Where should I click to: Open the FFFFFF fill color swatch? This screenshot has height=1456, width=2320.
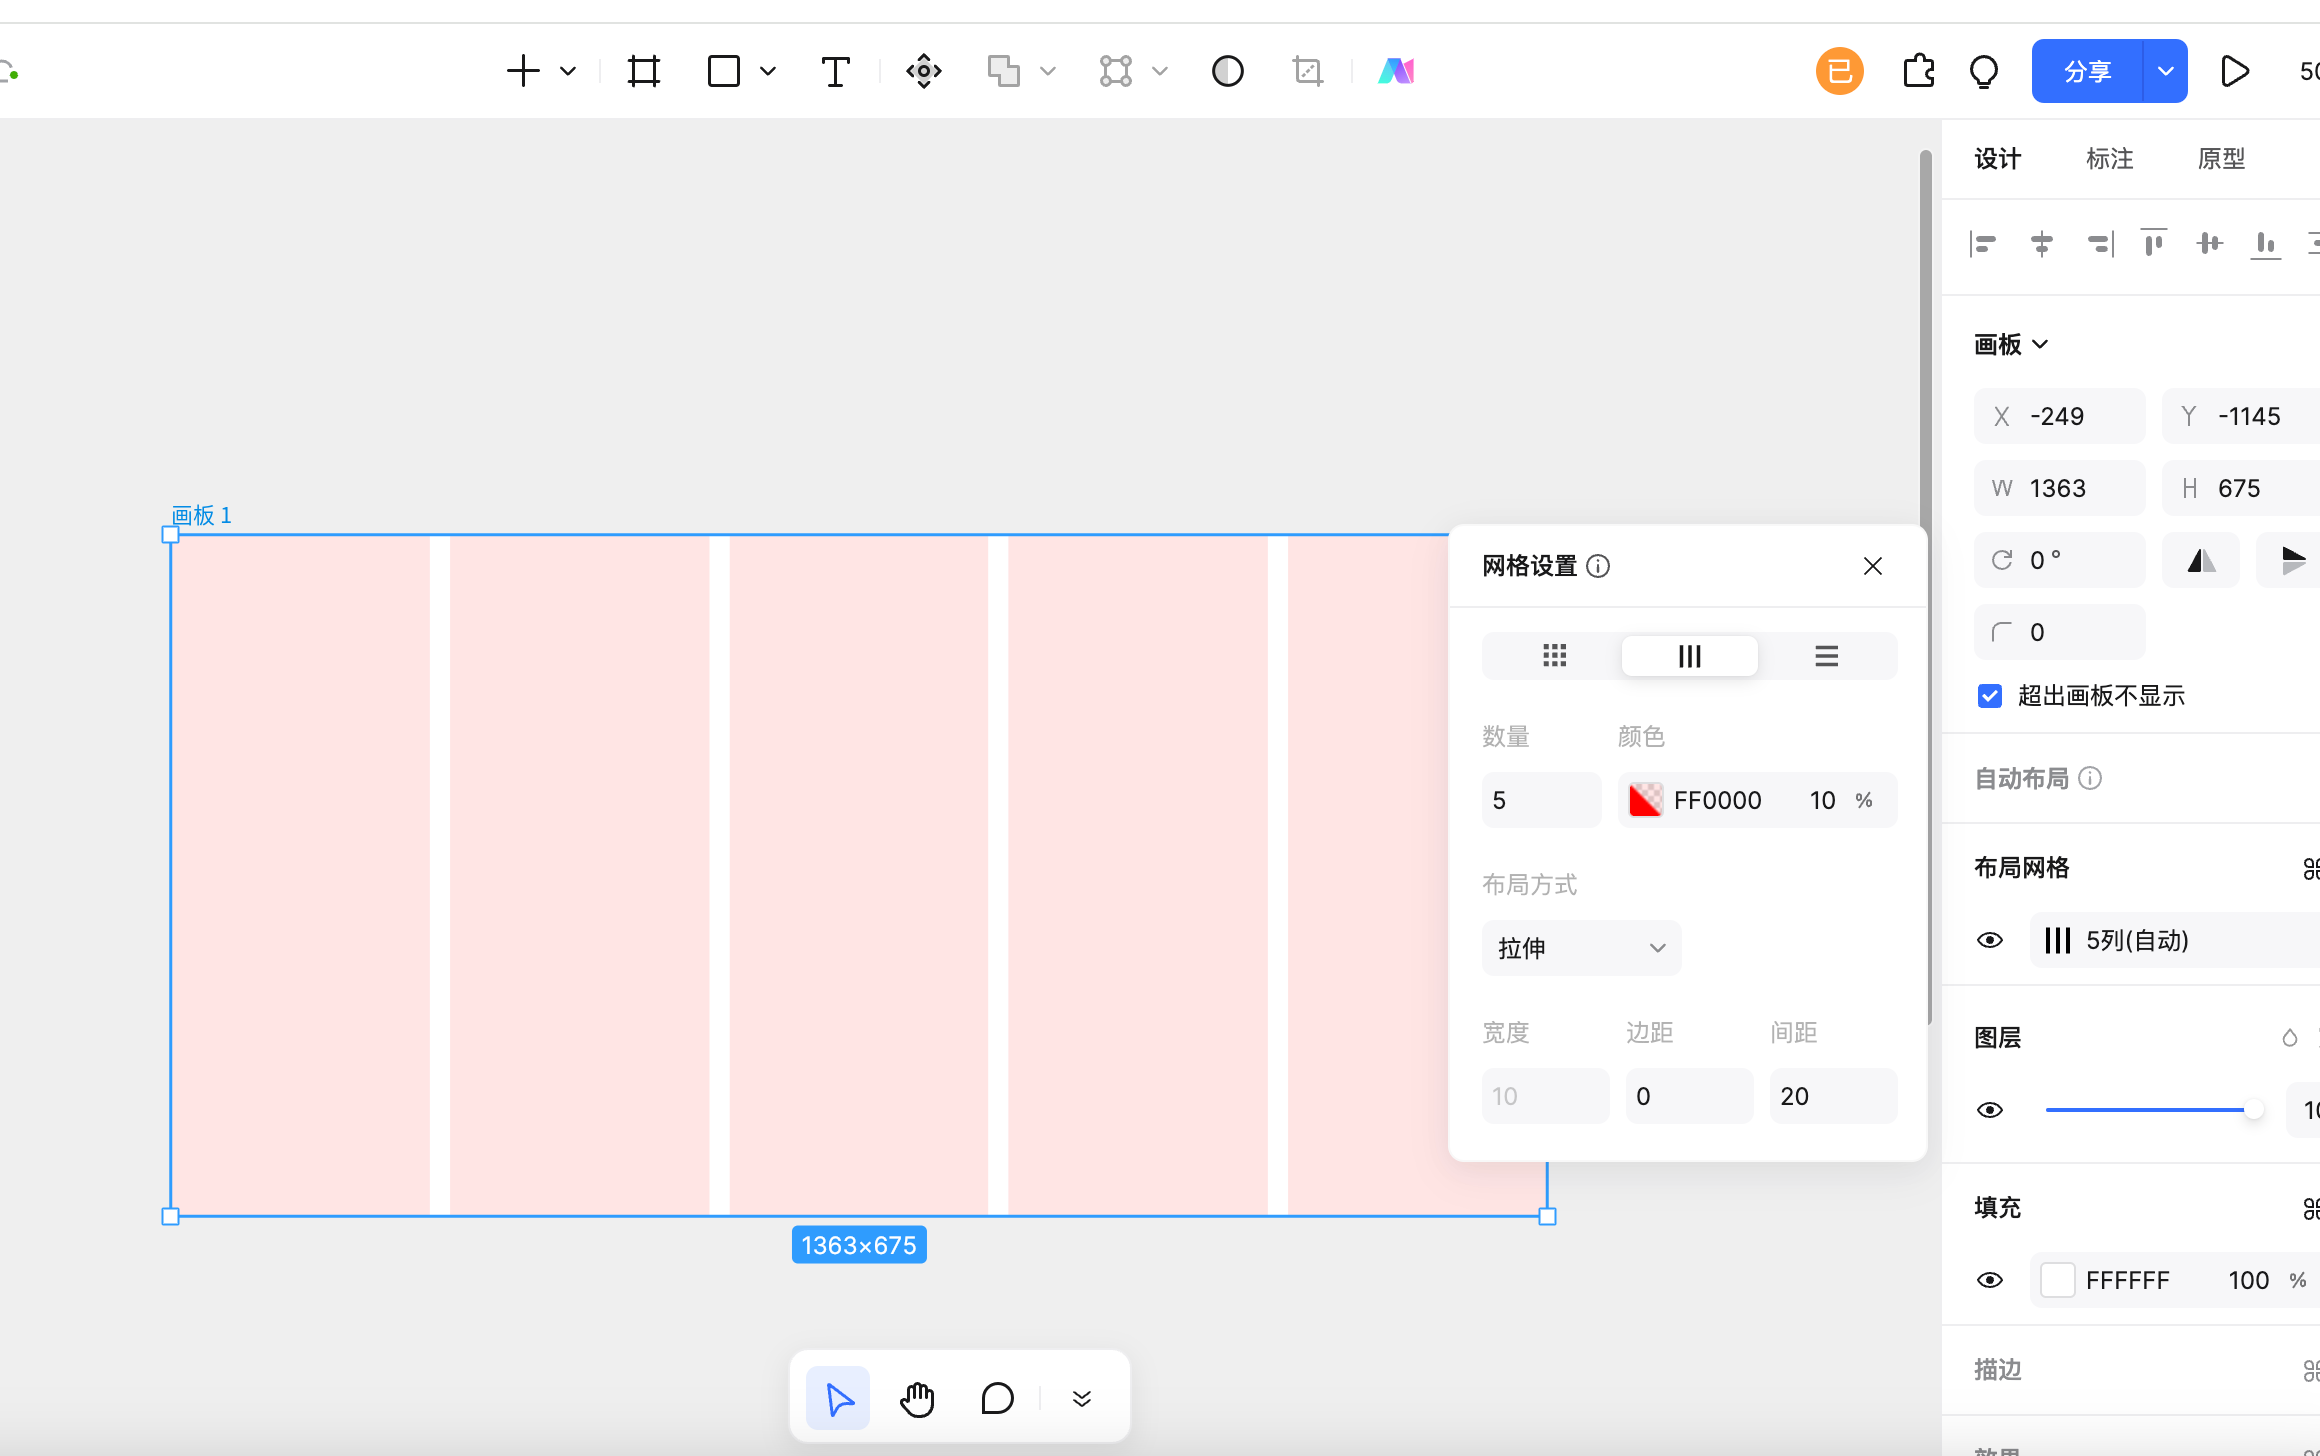click(x=2058, y=1280)
